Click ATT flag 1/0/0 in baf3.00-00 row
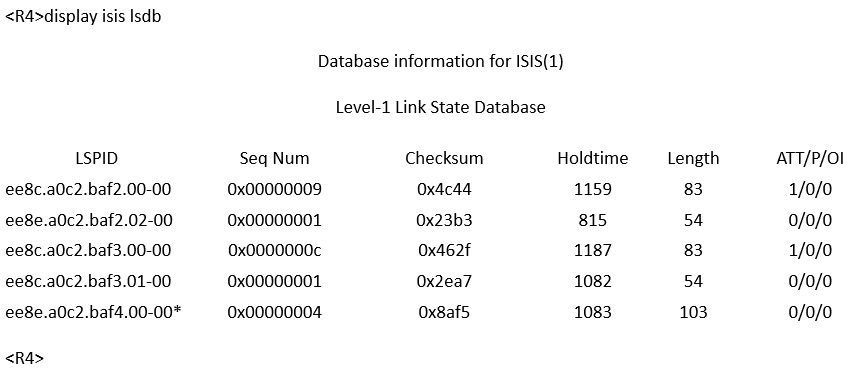 [x=810, y=250]
